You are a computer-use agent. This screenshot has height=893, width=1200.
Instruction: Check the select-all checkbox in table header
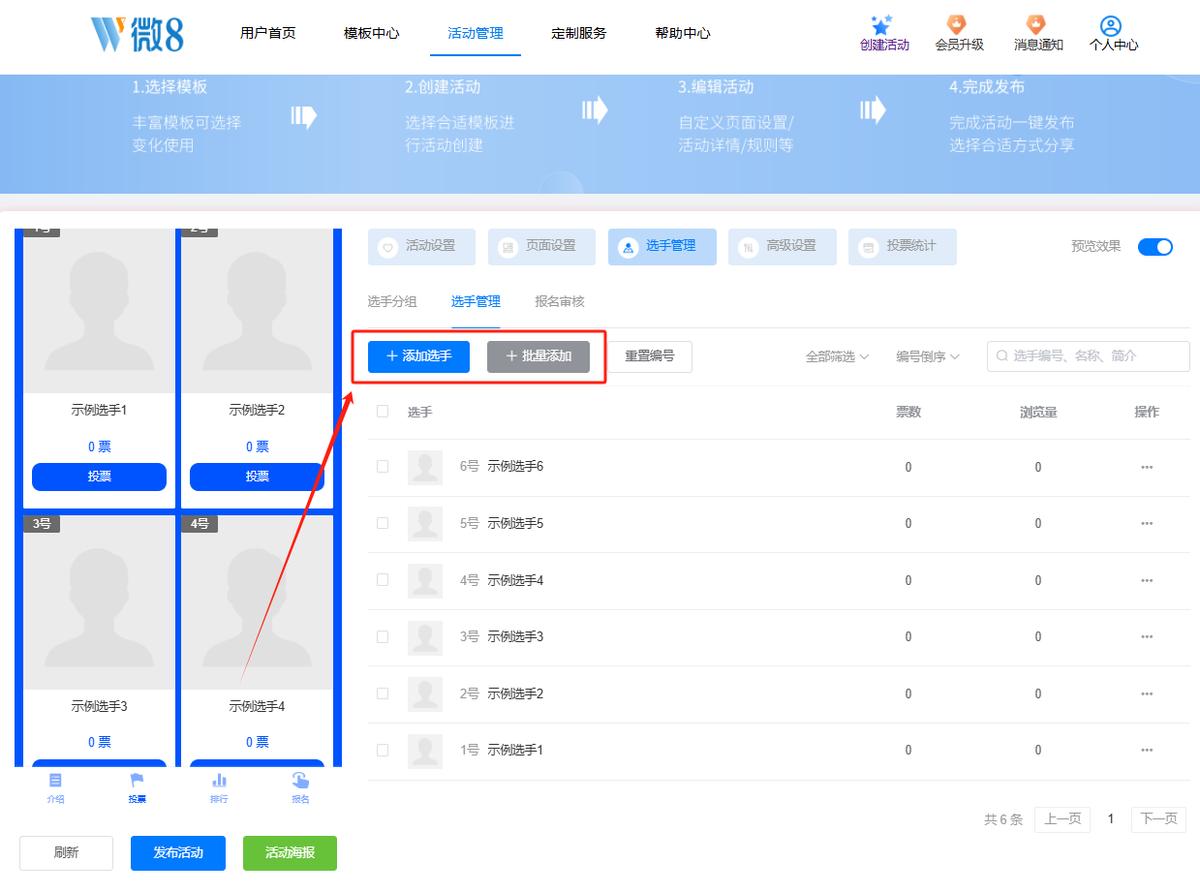pos(383,411)
